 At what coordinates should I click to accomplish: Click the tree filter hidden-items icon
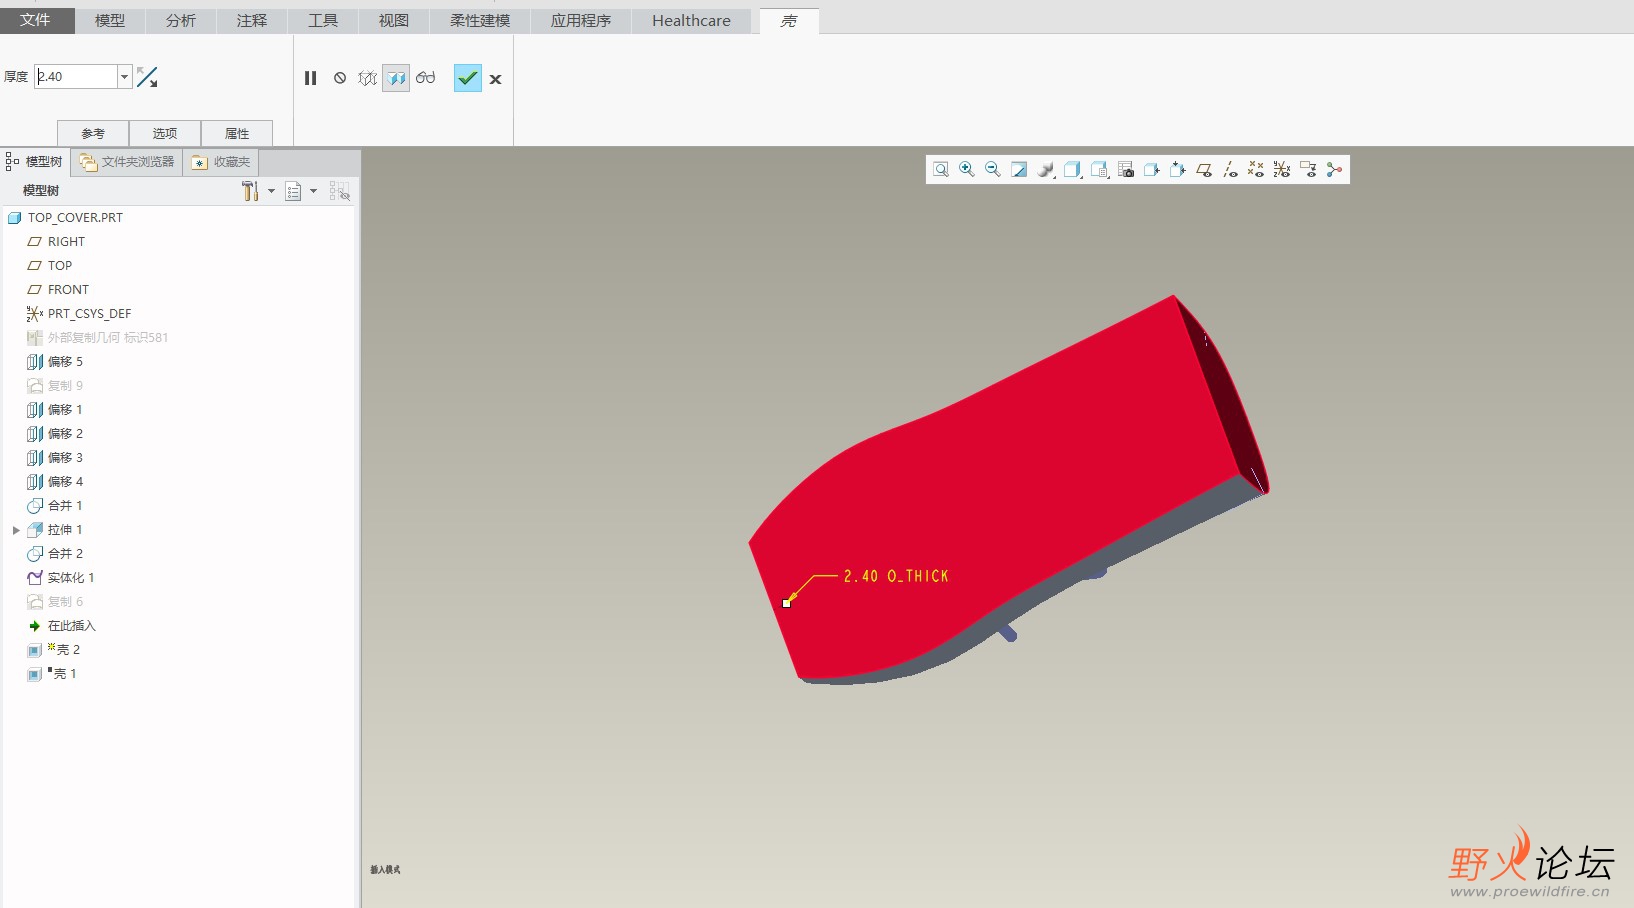coord(340,191)
